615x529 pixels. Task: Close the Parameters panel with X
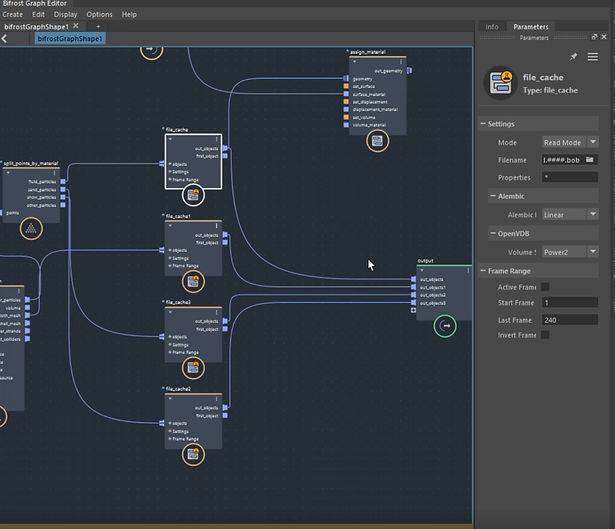click(604, 37)
